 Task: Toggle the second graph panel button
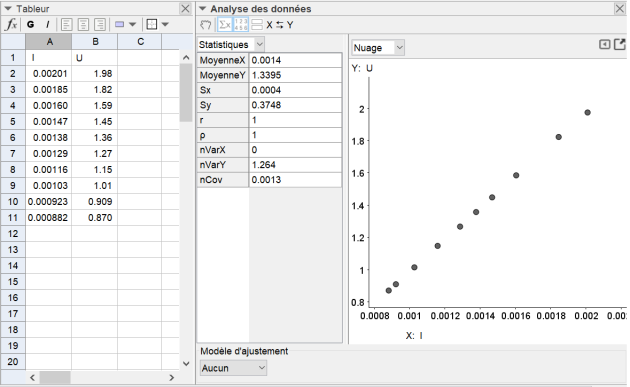[x=256, y=25]
